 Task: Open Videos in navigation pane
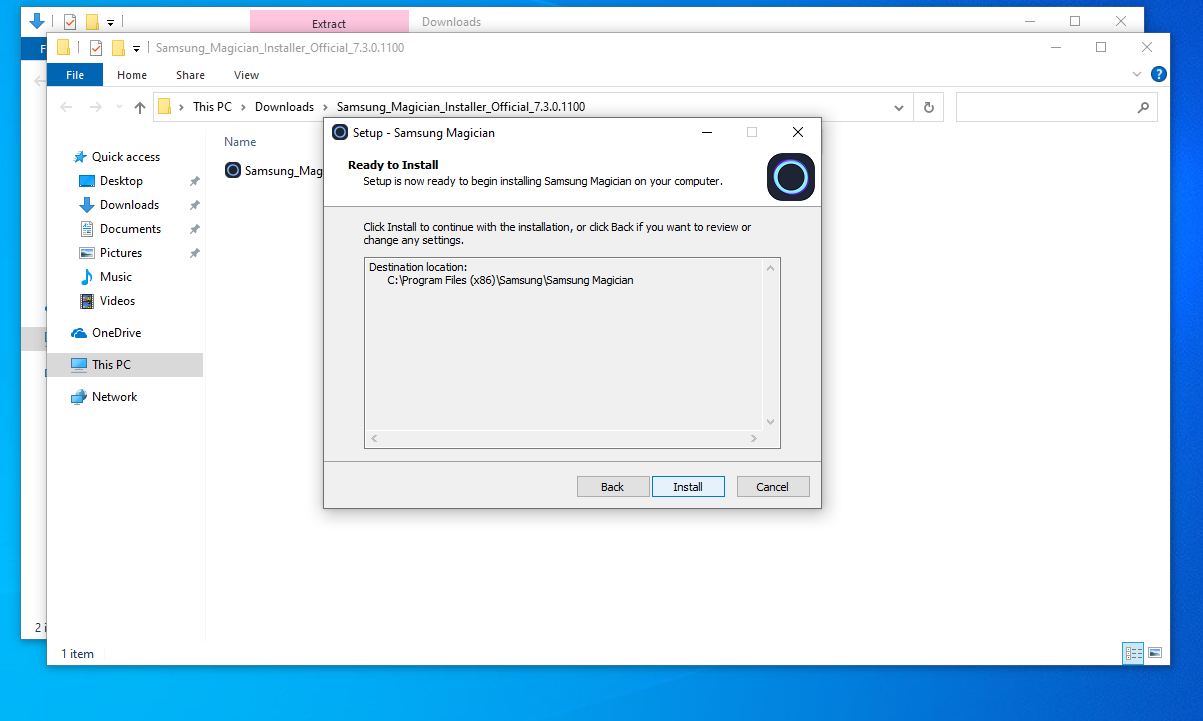(x=117, y=301)
